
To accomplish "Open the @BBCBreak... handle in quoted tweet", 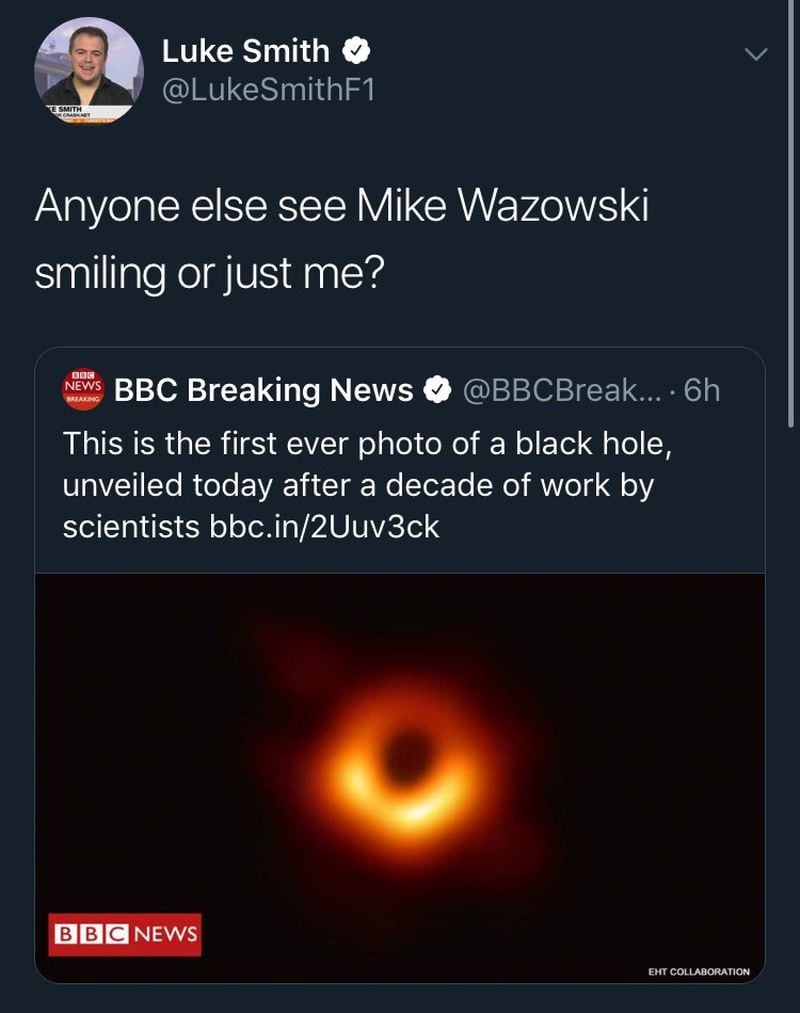I will (562, 390).
